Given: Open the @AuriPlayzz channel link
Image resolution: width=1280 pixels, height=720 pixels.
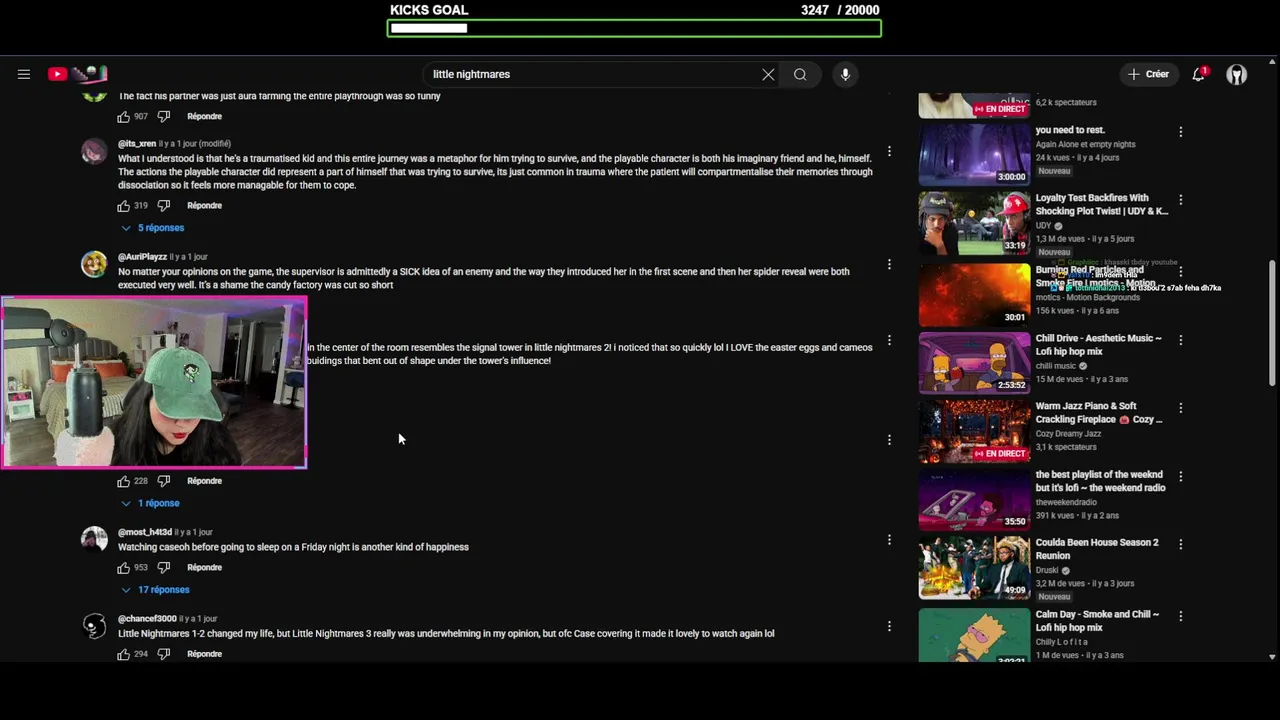Looking at the screenshot, I should coord(142,257).
